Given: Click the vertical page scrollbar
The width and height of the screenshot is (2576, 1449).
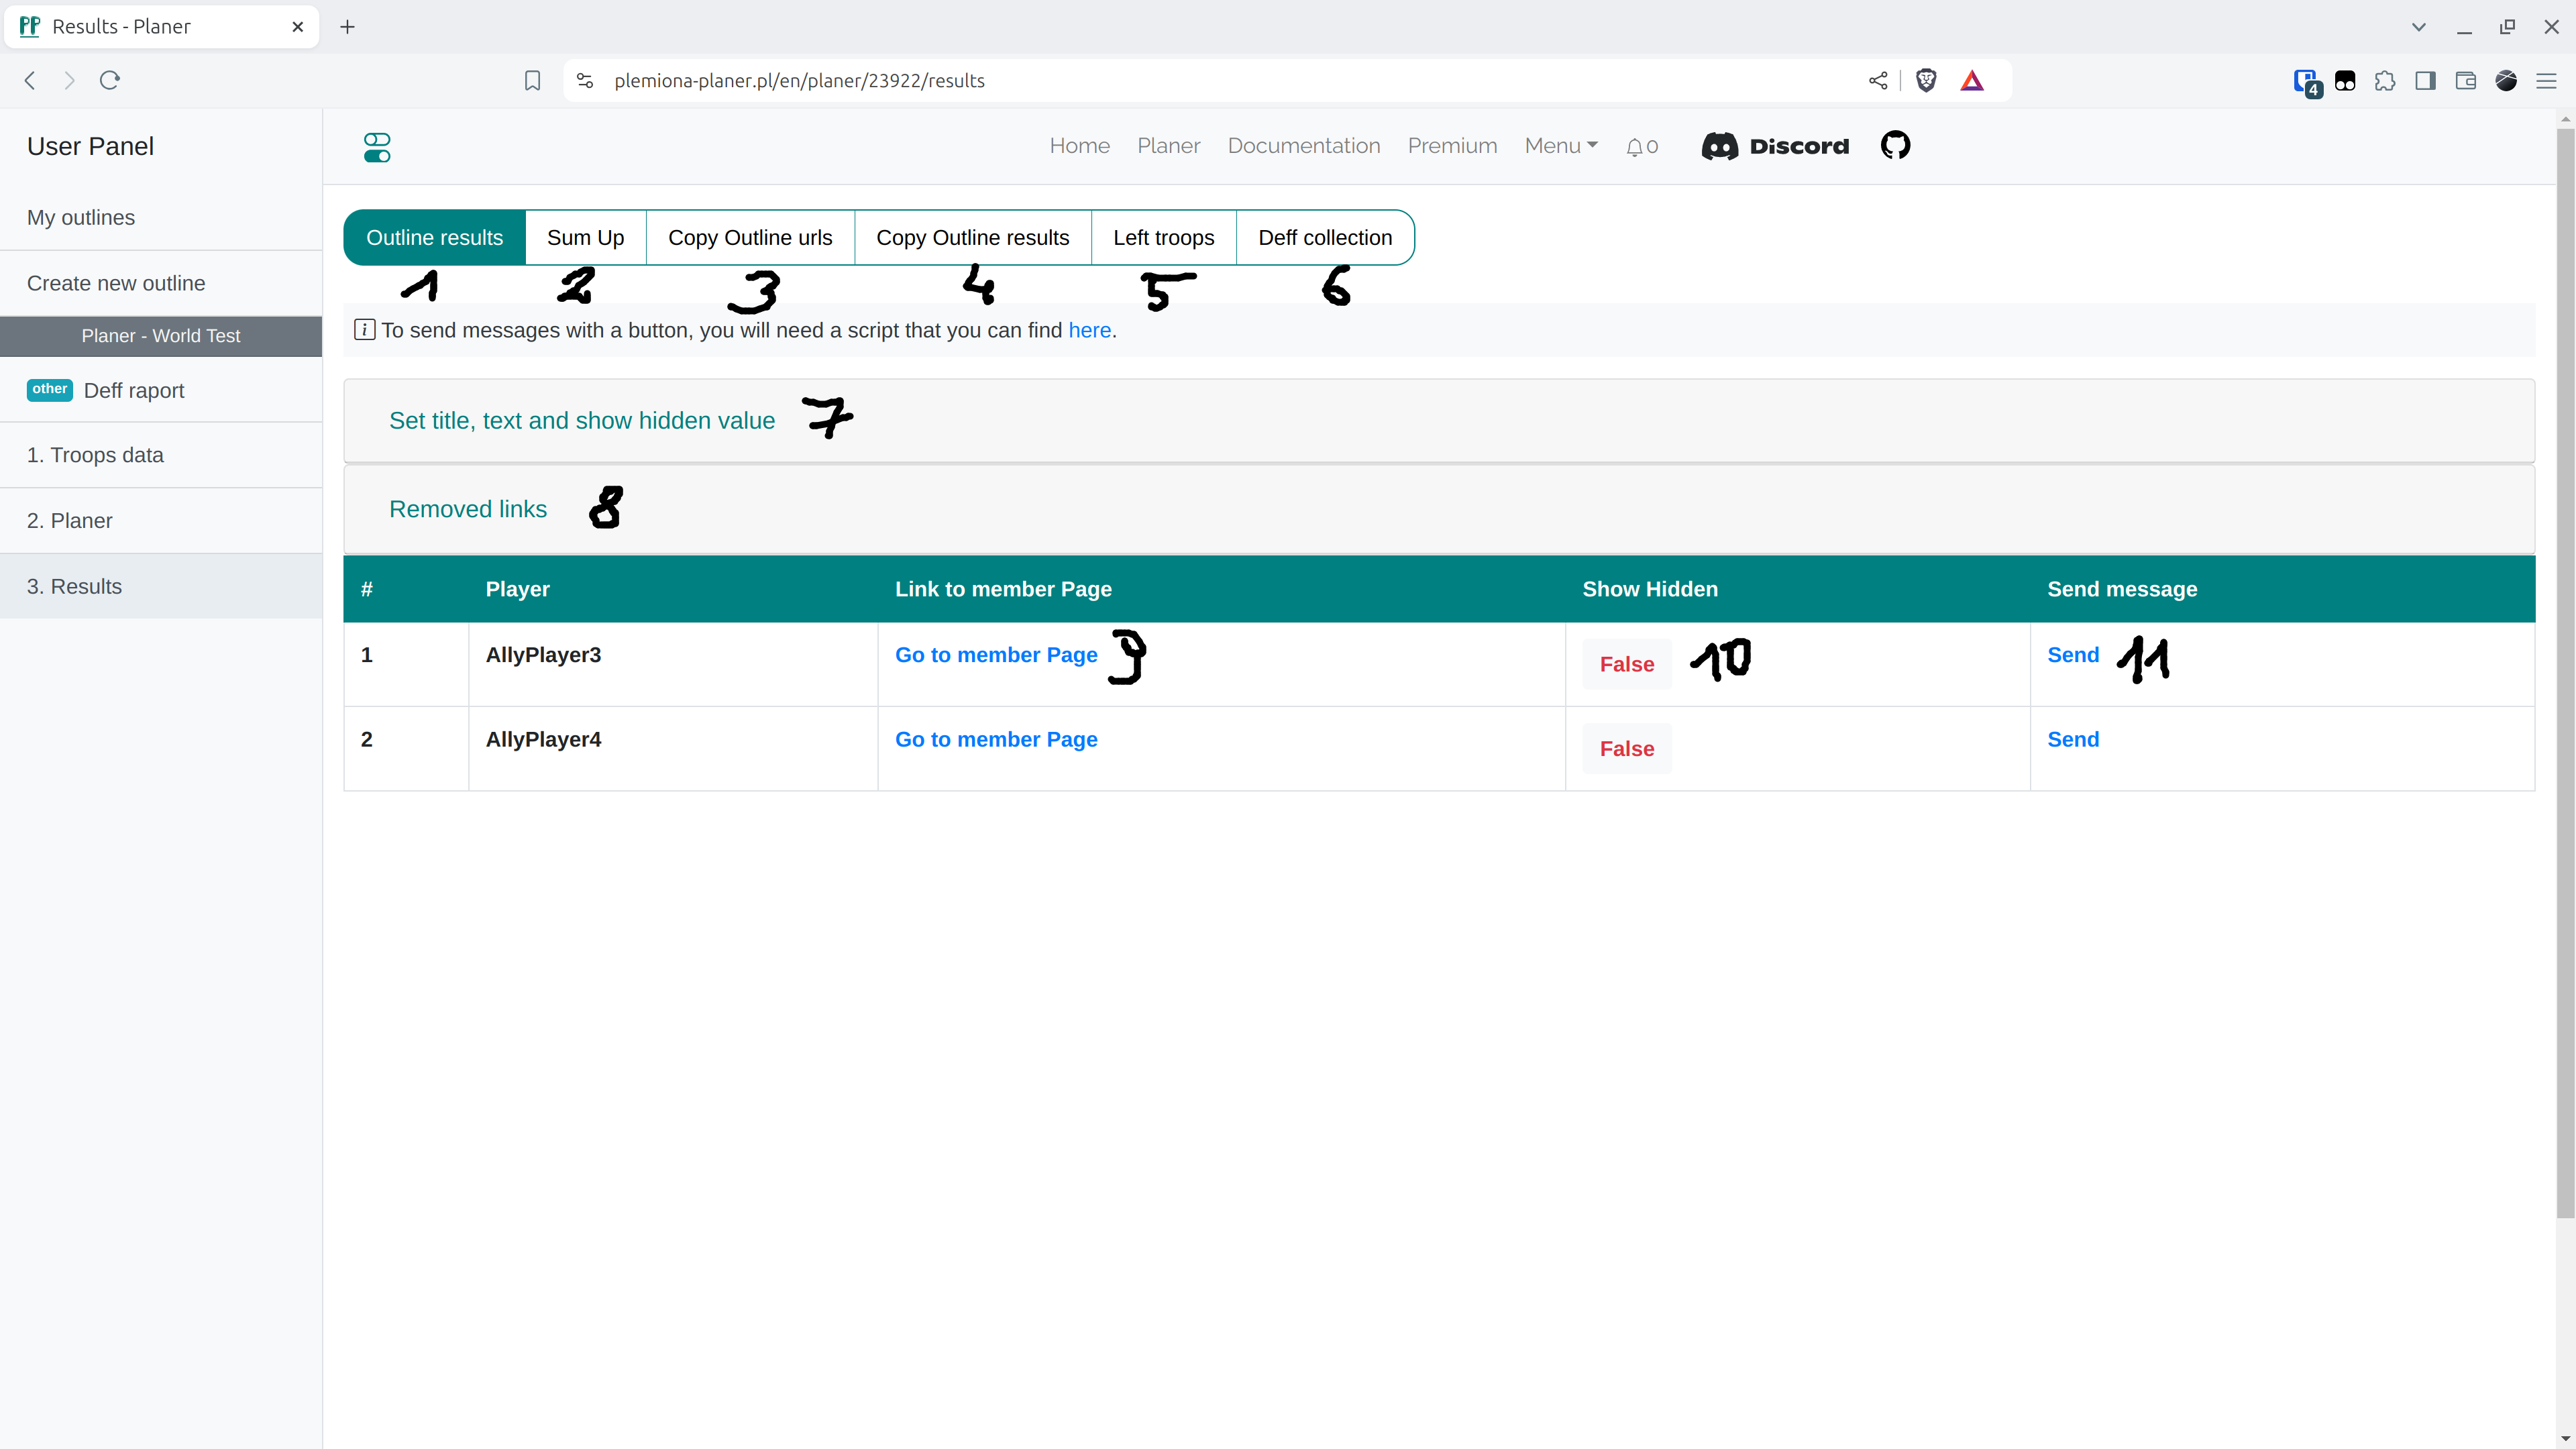Looking at the screenshot, I should coord(2565,670).
